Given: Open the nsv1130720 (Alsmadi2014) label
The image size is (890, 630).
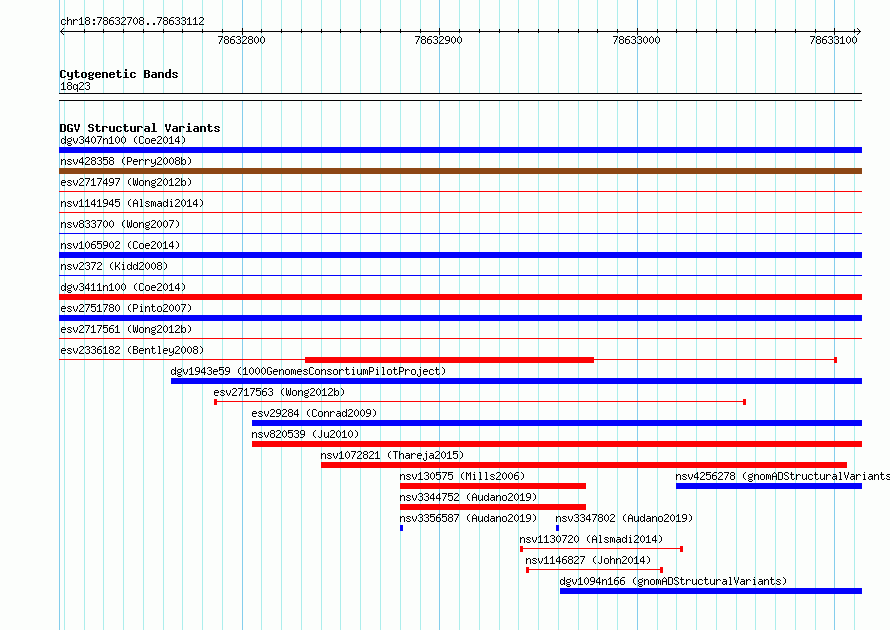Looking at the screenshot, I should click(x=591, y=539).
